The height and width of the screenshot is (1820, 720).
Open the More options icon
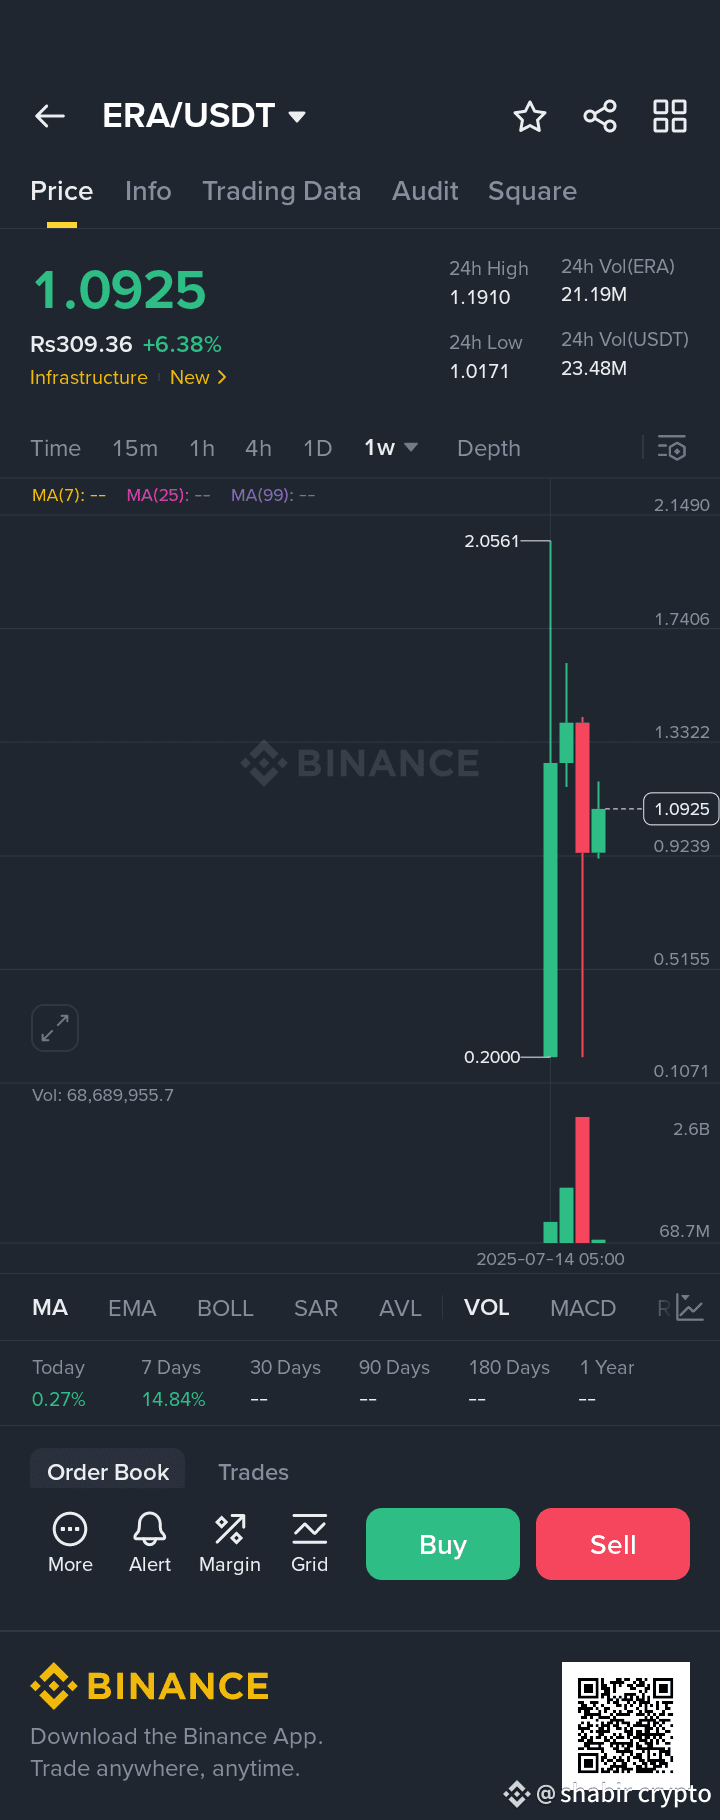coord(70,1543)
